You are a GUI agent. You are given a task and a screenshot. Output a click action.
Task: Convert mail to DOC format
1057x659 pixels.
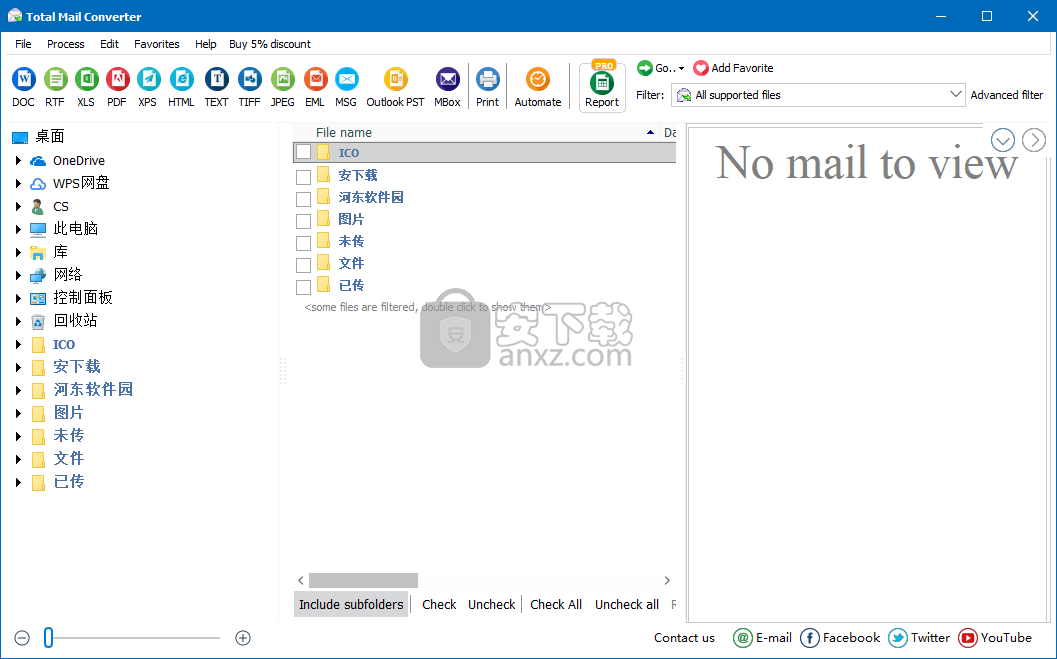point(24,87)
